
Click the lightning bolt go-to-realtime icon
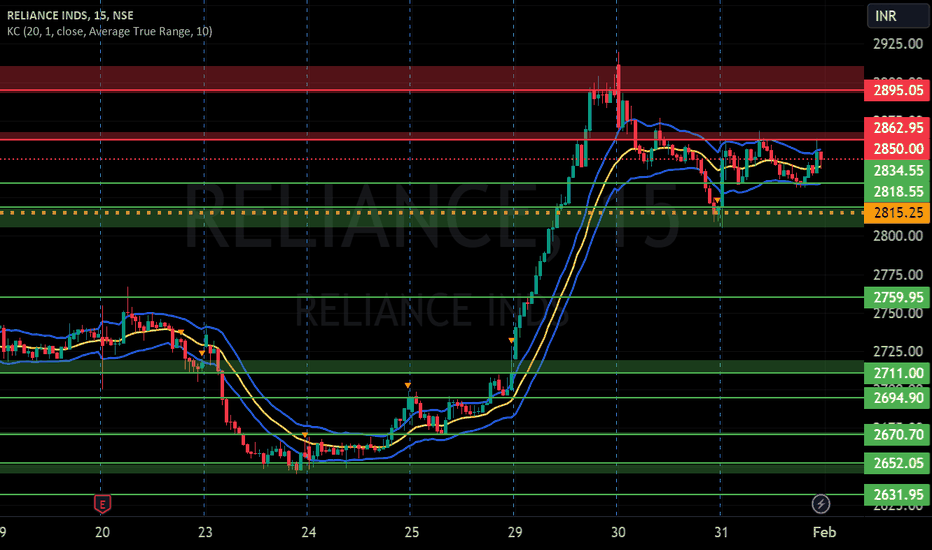[x=821, y=504]
